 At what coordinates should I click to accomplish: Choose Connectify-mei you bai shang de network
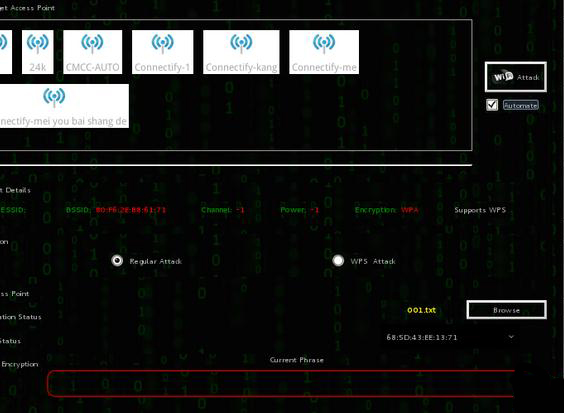coord(64,106)
